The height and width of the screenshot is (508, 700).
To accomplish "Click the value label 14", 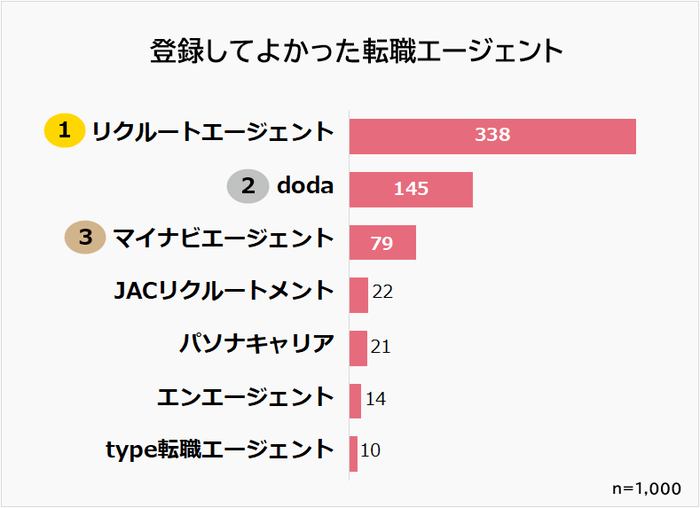I will coord(375,400).
